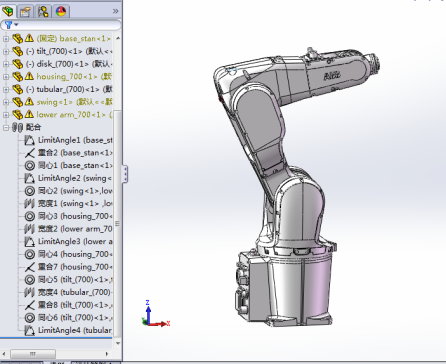Click the tree scroll-up arrow
This screenshot has width=446, height=364.
pyautogui.click(x=118, y=38)
